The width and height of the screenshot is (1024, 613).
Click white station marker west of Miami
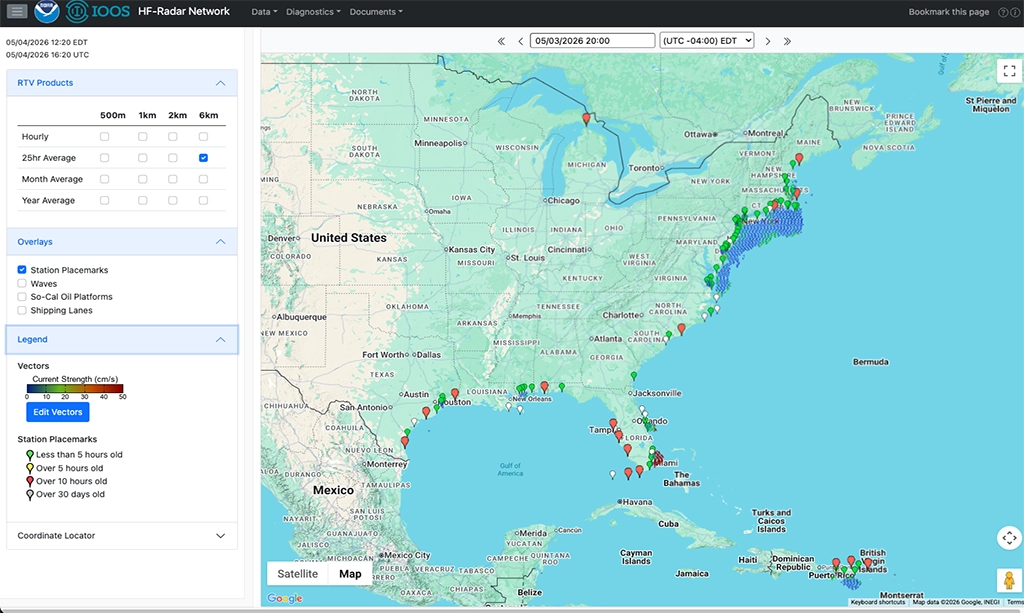pos(613,475)
